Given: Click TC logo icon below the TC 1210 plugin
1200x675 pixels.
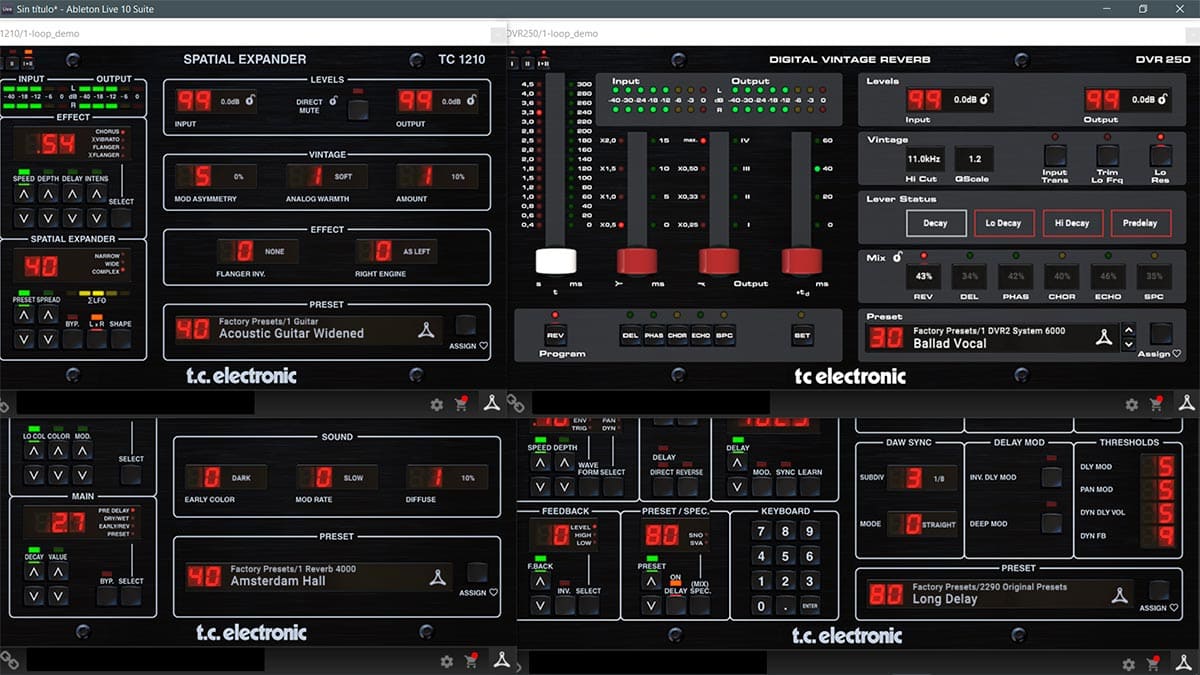Looking at the screenshot, I should pos(491,403).
